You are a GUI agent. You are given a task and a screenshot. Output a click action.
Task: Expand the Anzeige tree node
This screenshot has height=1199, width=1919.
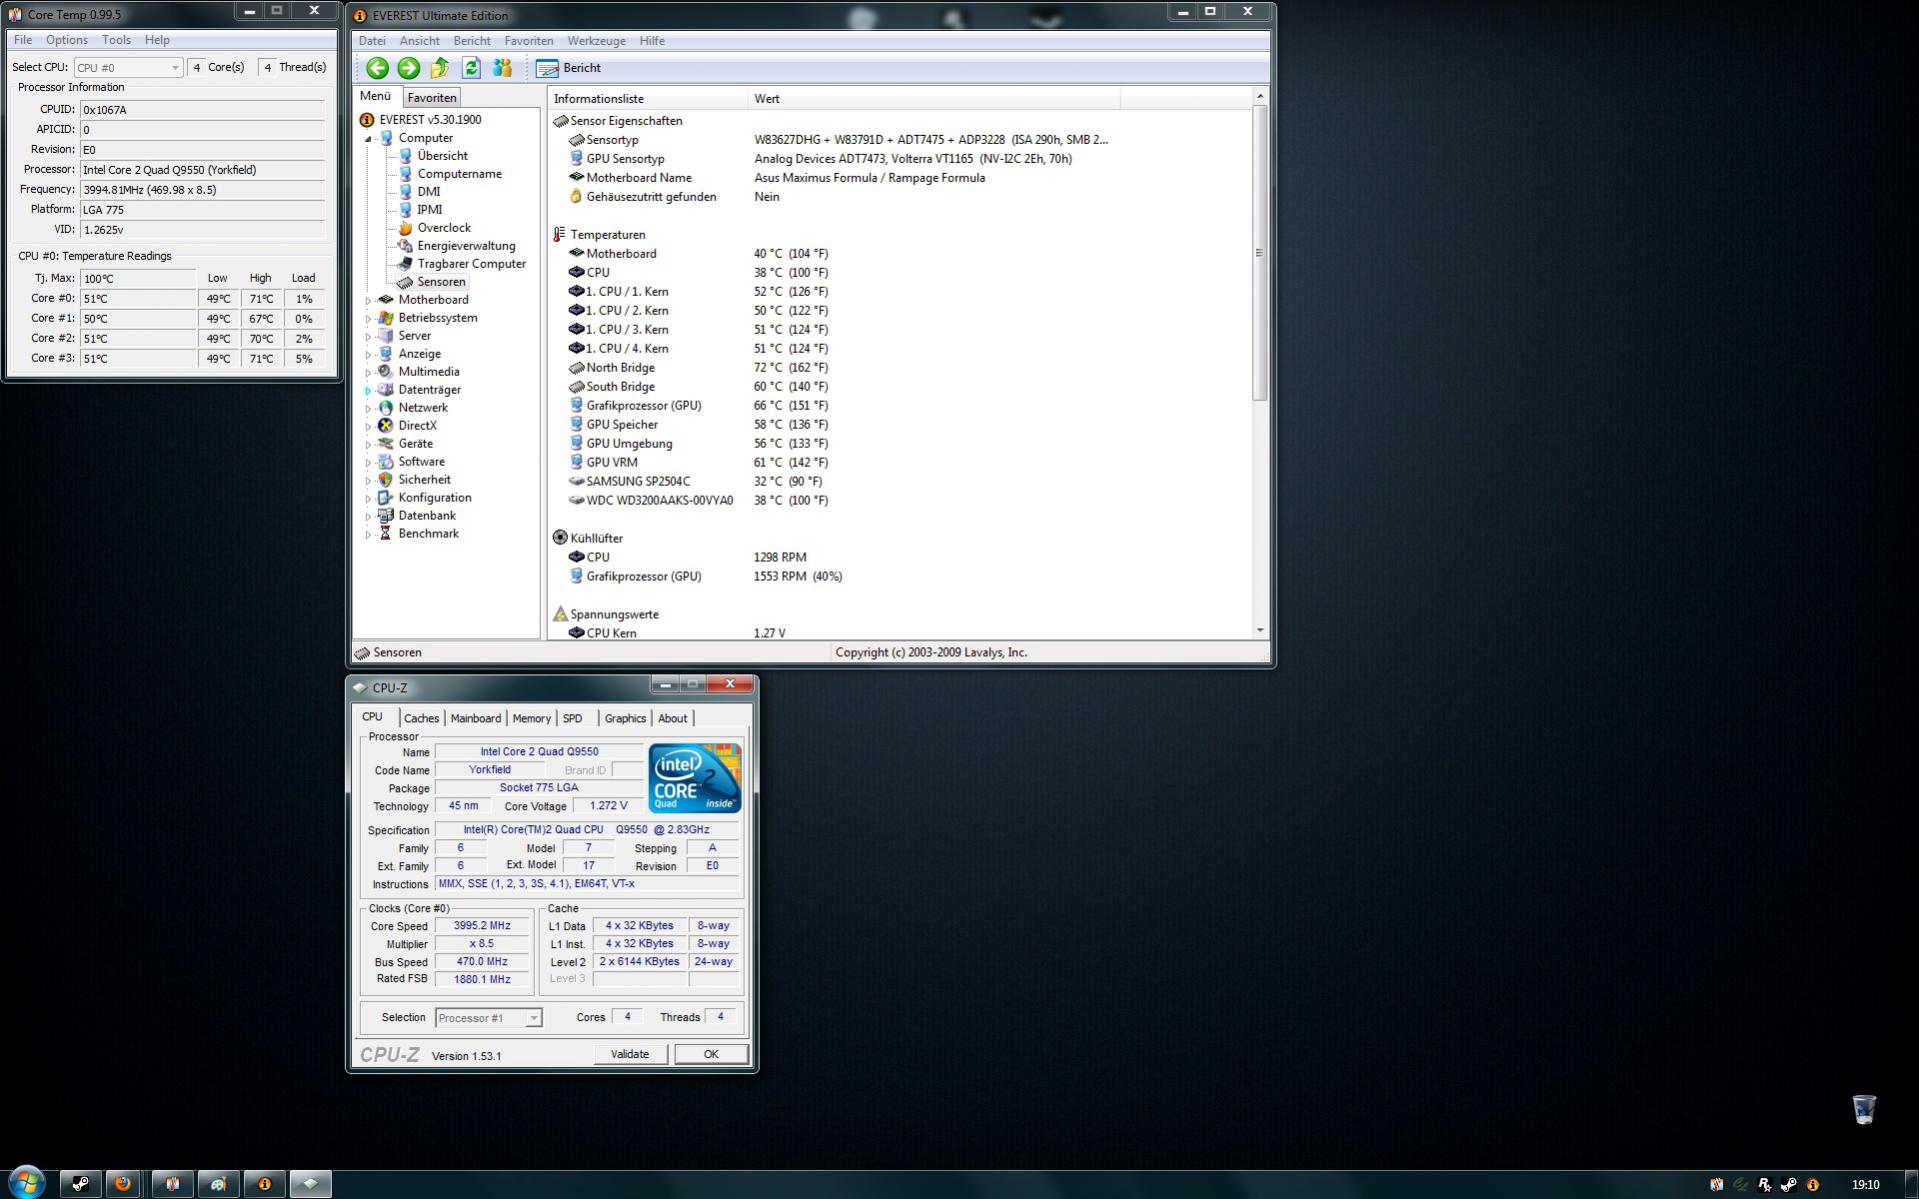tap(368, 354)
